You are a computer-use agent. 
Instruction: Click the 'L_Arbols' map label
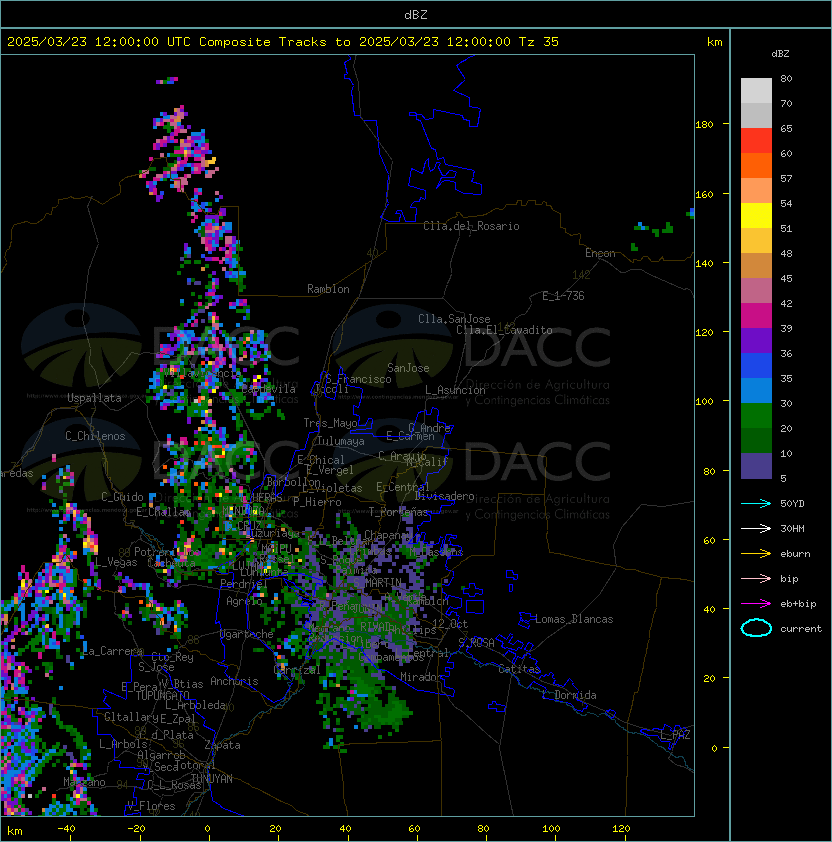123,744
